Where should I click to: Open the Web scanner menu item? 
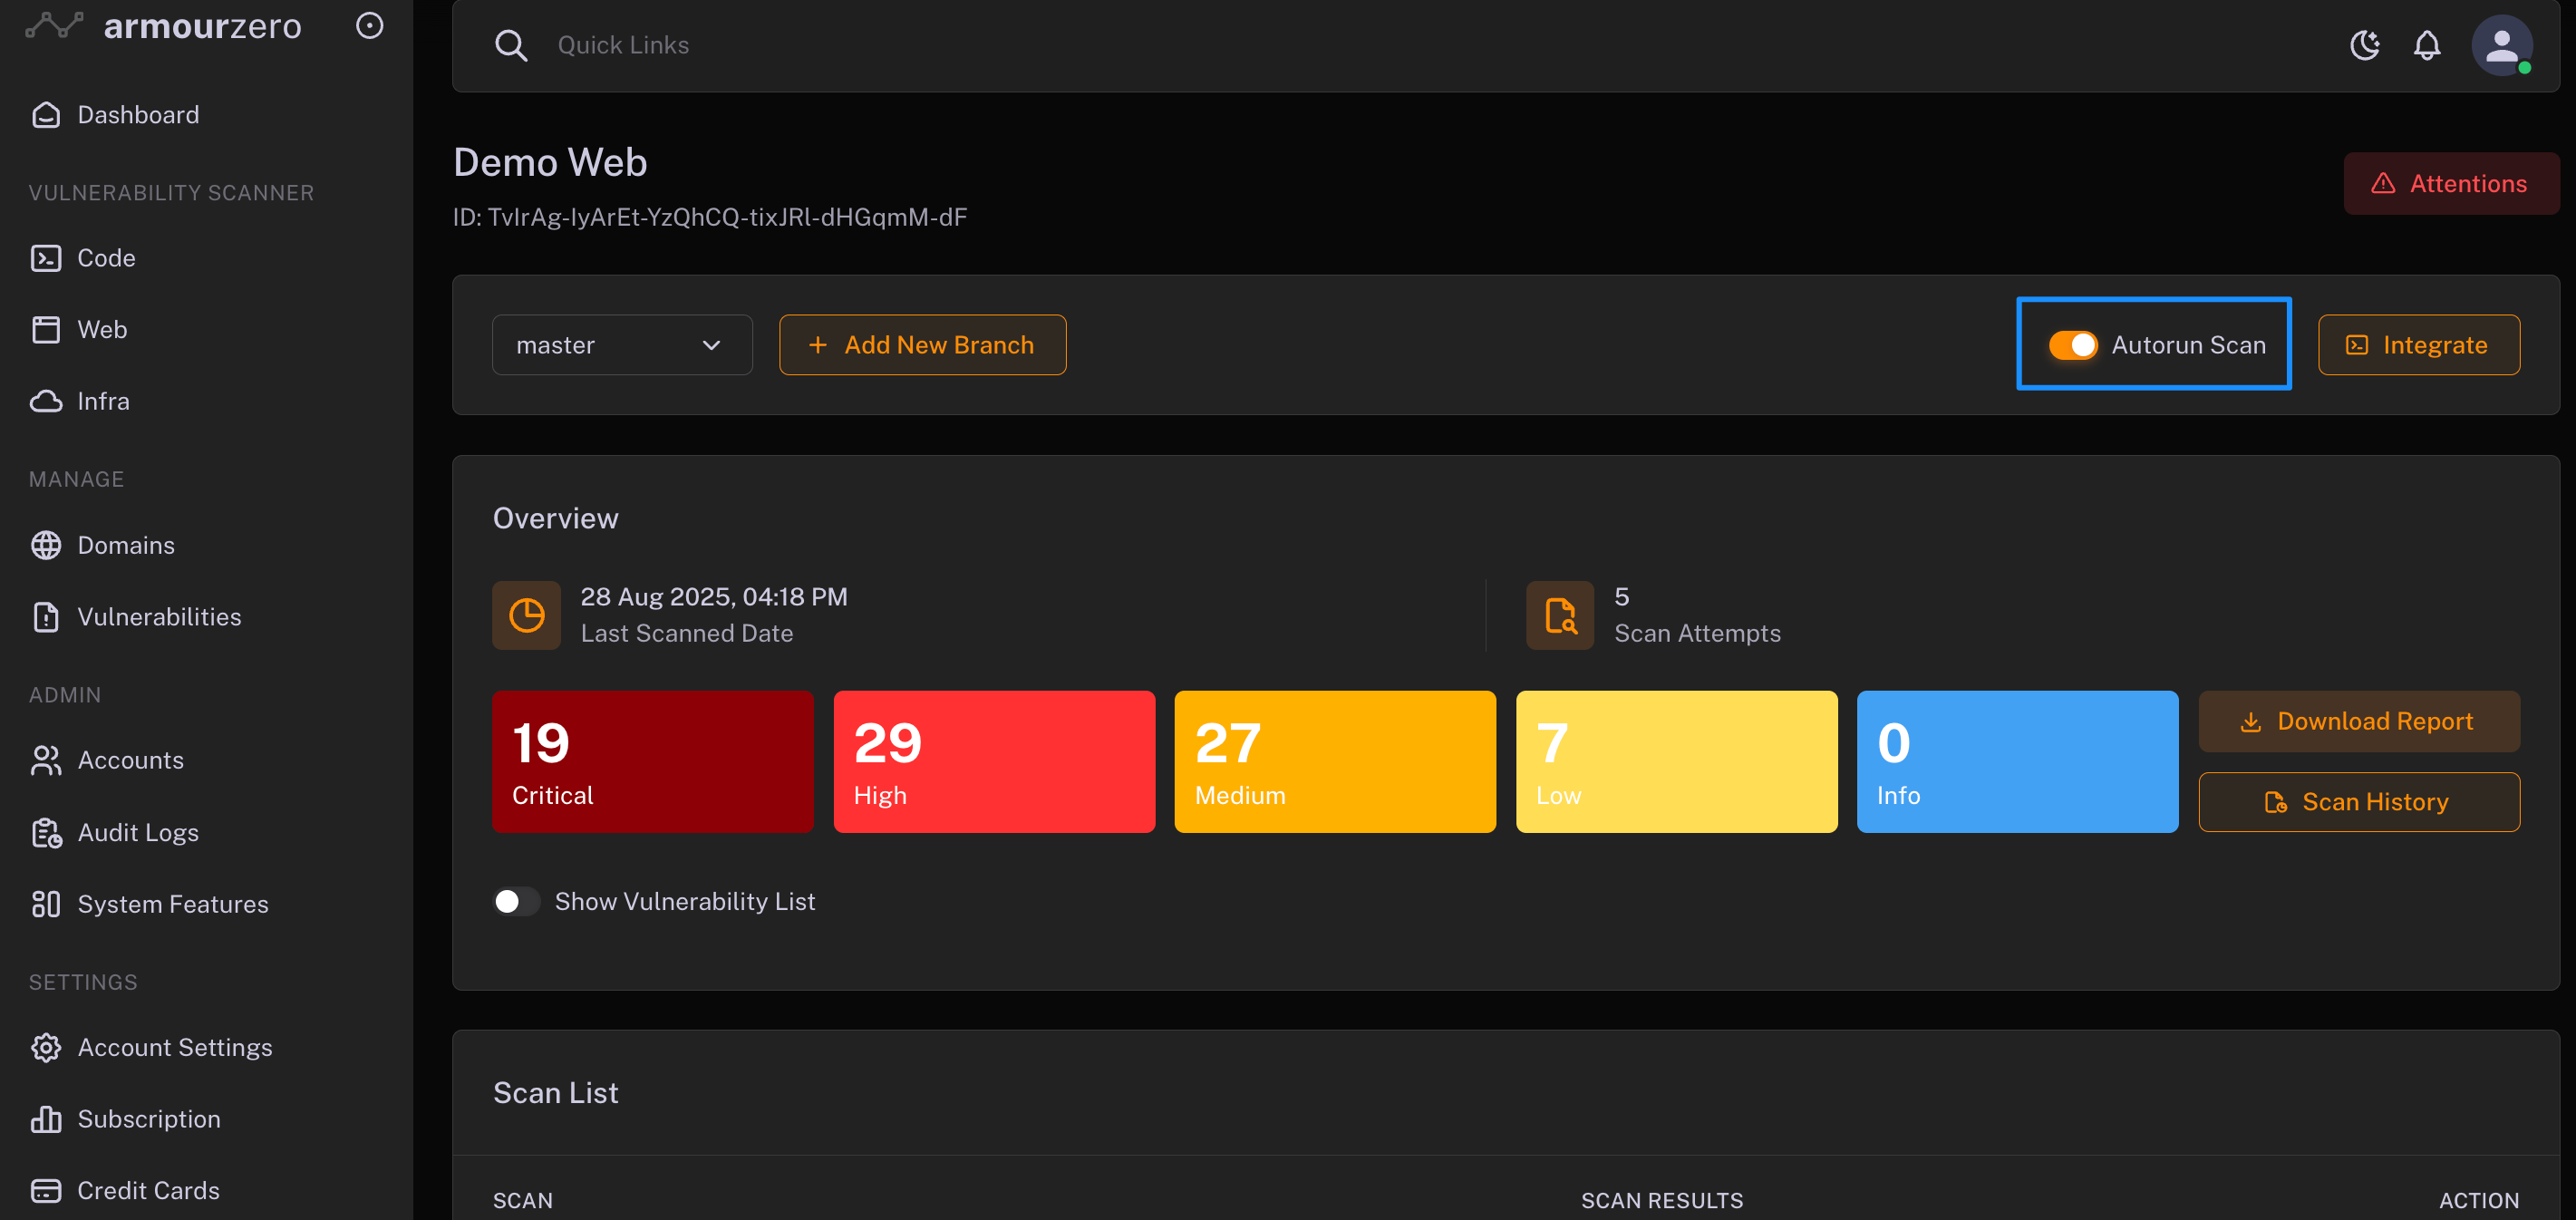point(102,329)
